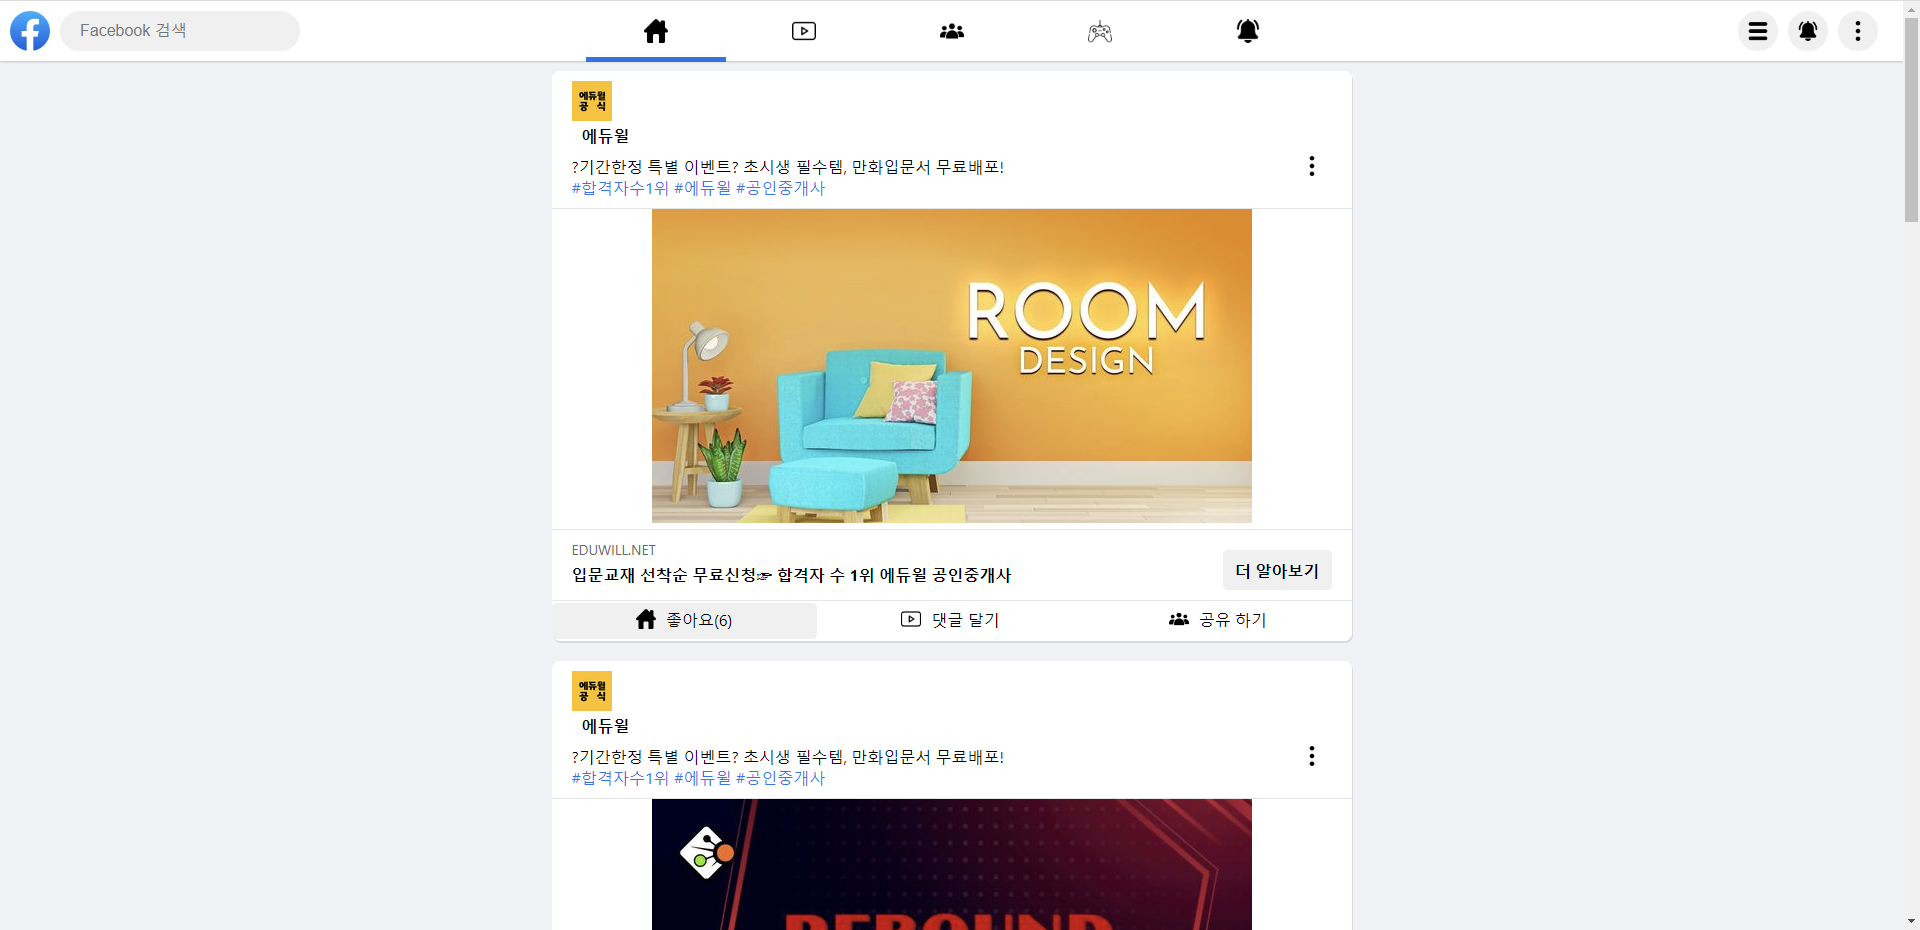Open the Watch video tab
Screen dimensions: 1920x930
click(x=804, y=31)
